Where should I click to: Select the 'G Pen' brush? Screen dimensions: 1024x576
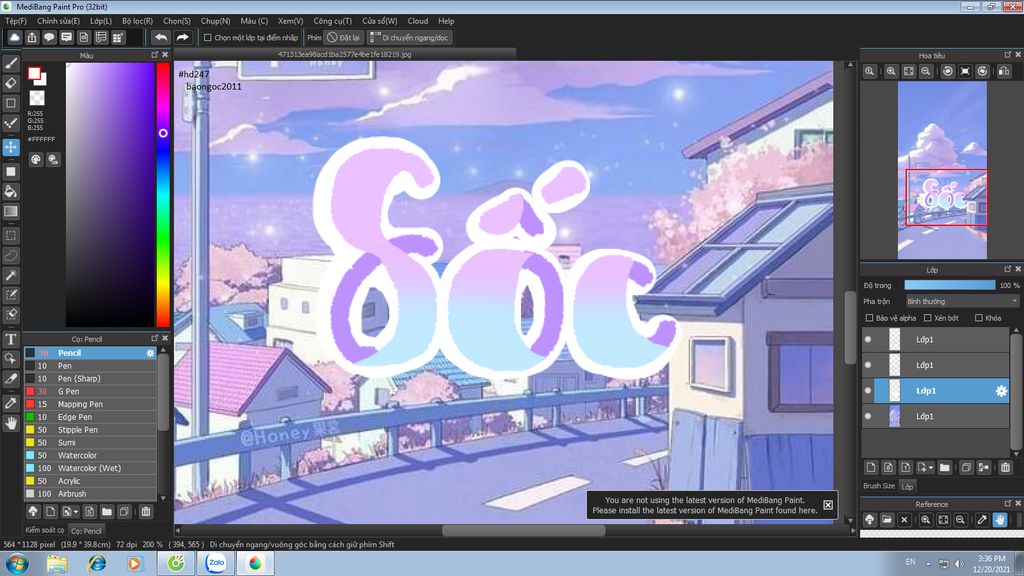pyautogui.click(x=90, y=391)
